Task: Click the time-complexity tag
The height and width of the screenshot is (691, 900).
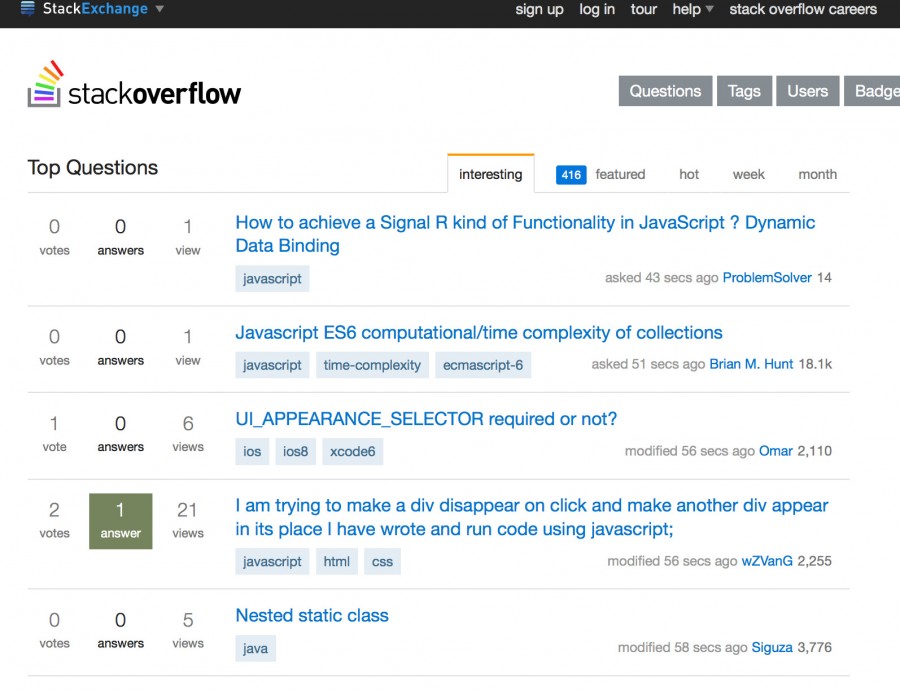Action: pos(372,365)
